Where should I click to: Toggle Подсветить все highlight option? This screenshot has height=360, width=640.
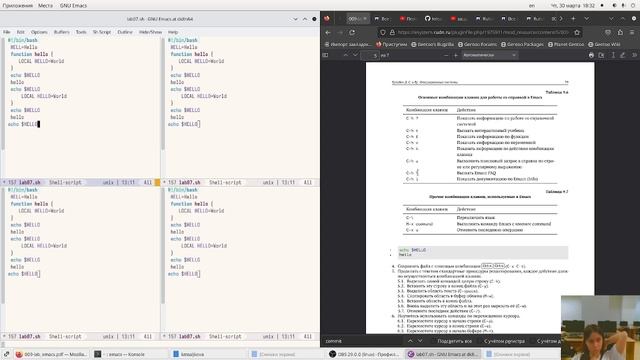[454, 341]
